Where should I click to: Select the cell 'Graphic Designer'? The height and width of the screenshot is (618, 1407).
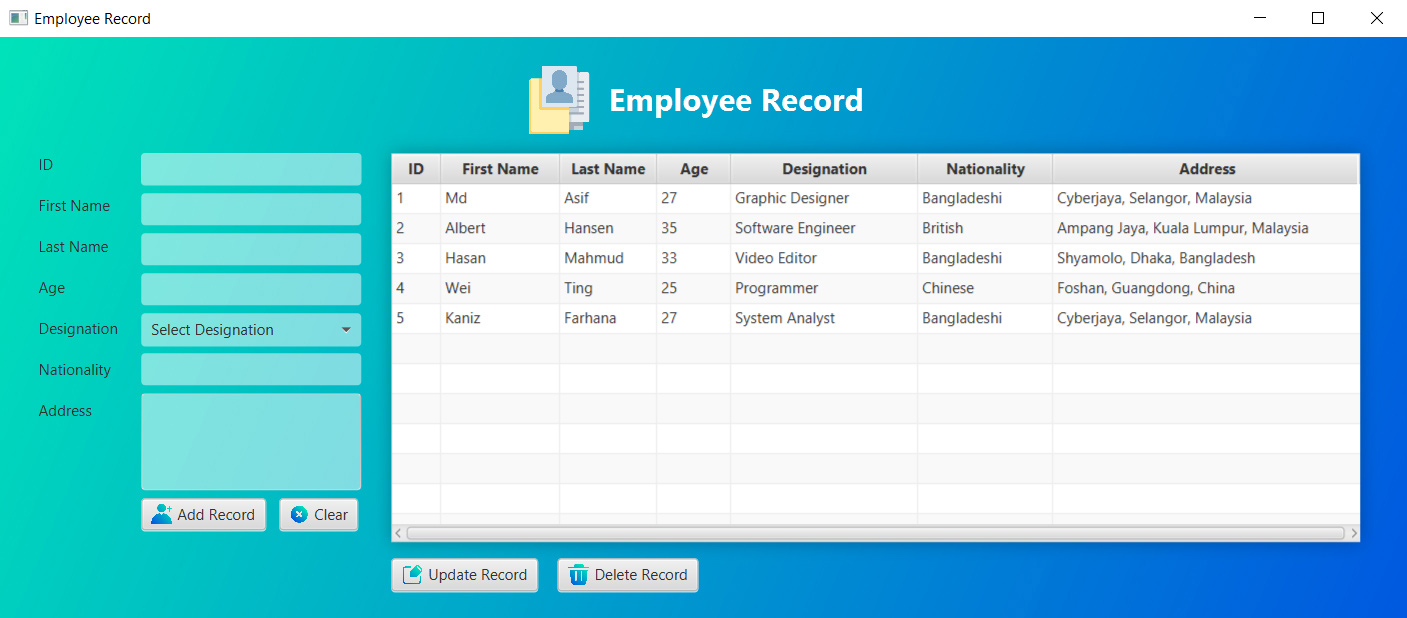click(824, 198)
